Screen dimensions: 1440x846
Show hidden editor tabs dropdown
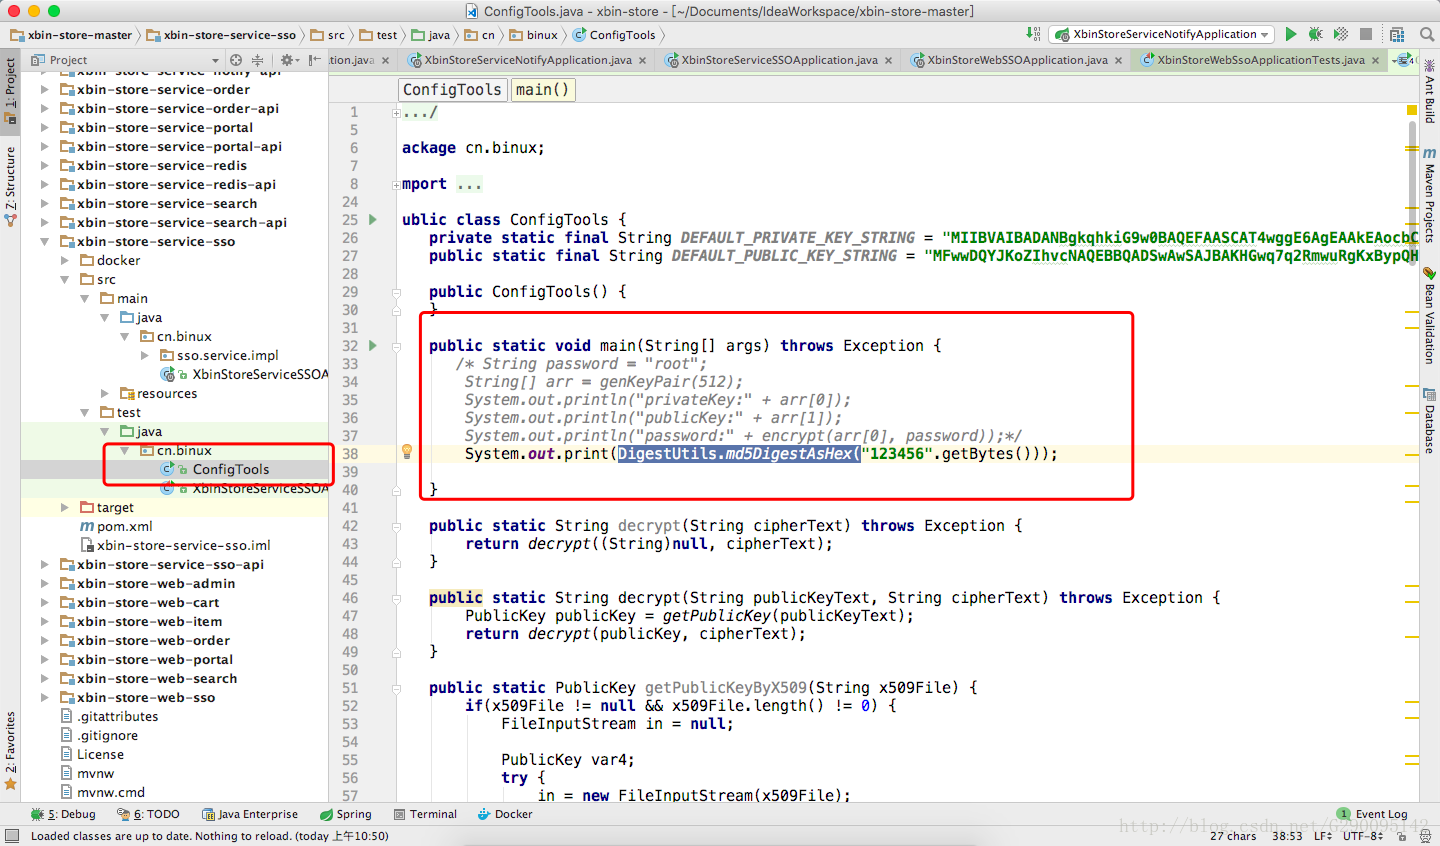[x=1404, y=60]
